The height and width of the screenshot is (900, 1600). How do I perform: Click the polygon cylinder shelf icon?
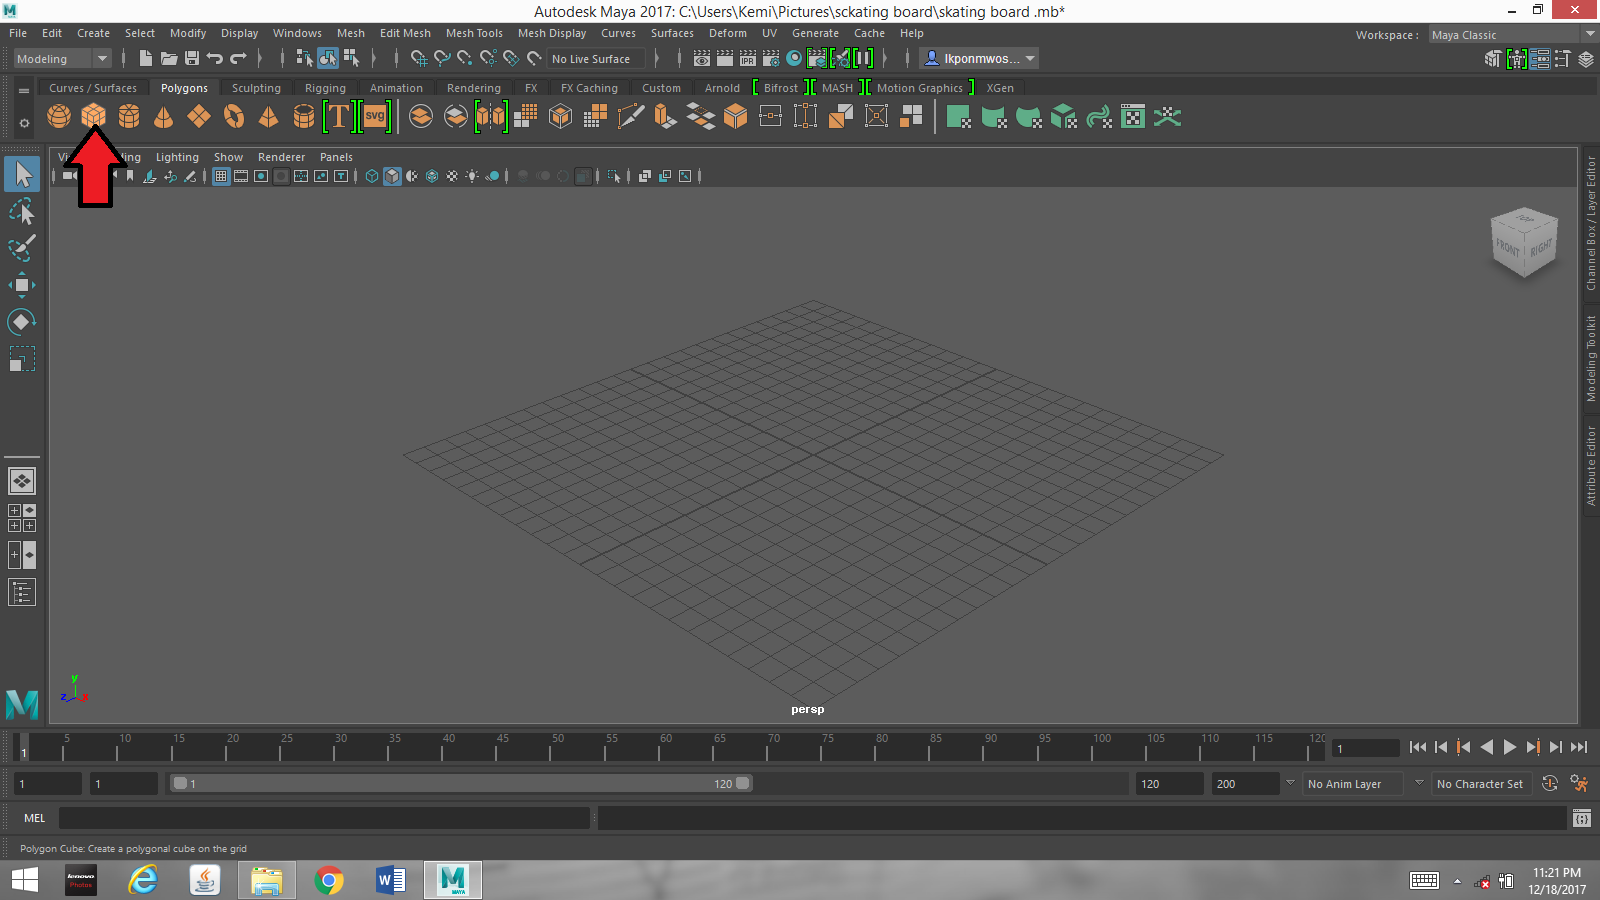pos(129,117)
